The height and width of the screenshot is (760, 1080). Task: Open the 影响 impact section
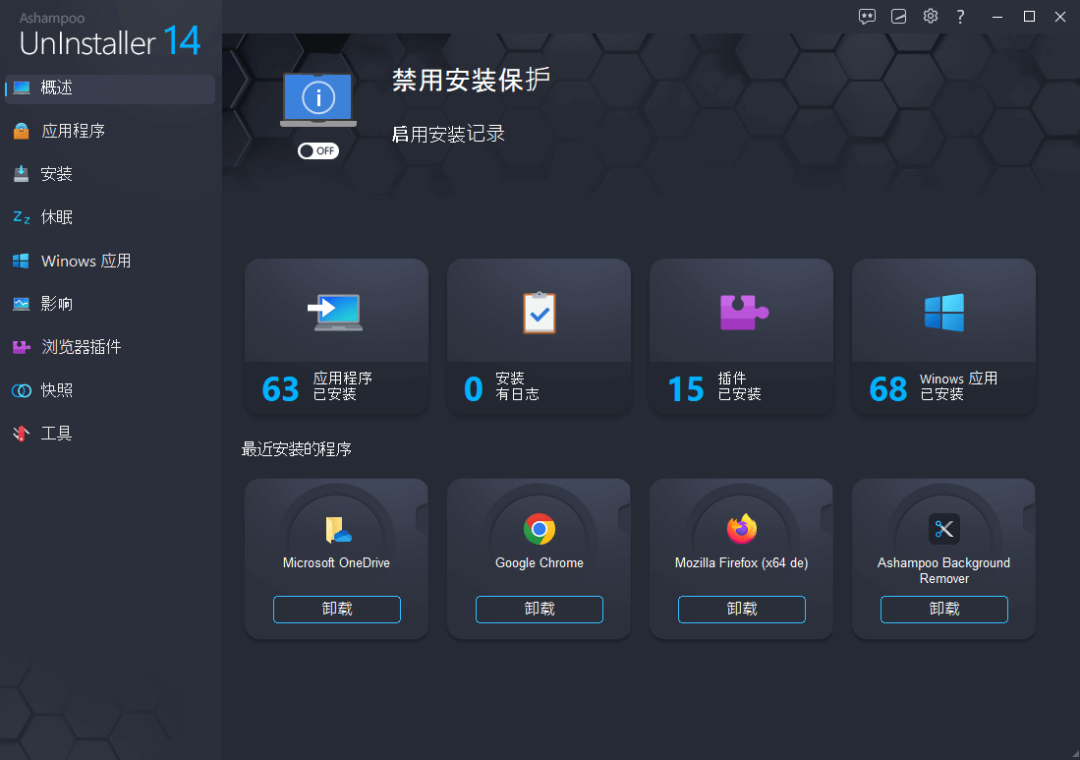coord(110,304)
